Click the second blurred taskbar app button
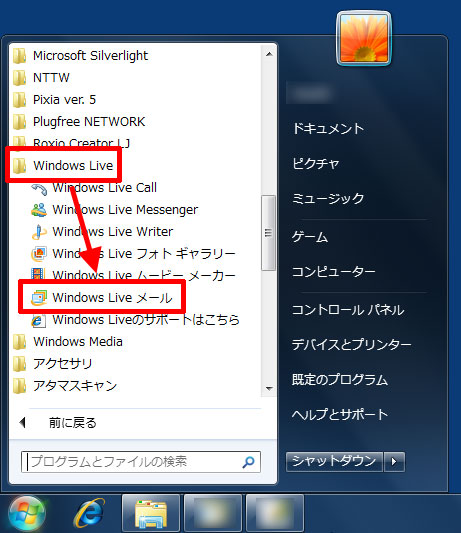 pyautogui.click(x=275, y=513)
